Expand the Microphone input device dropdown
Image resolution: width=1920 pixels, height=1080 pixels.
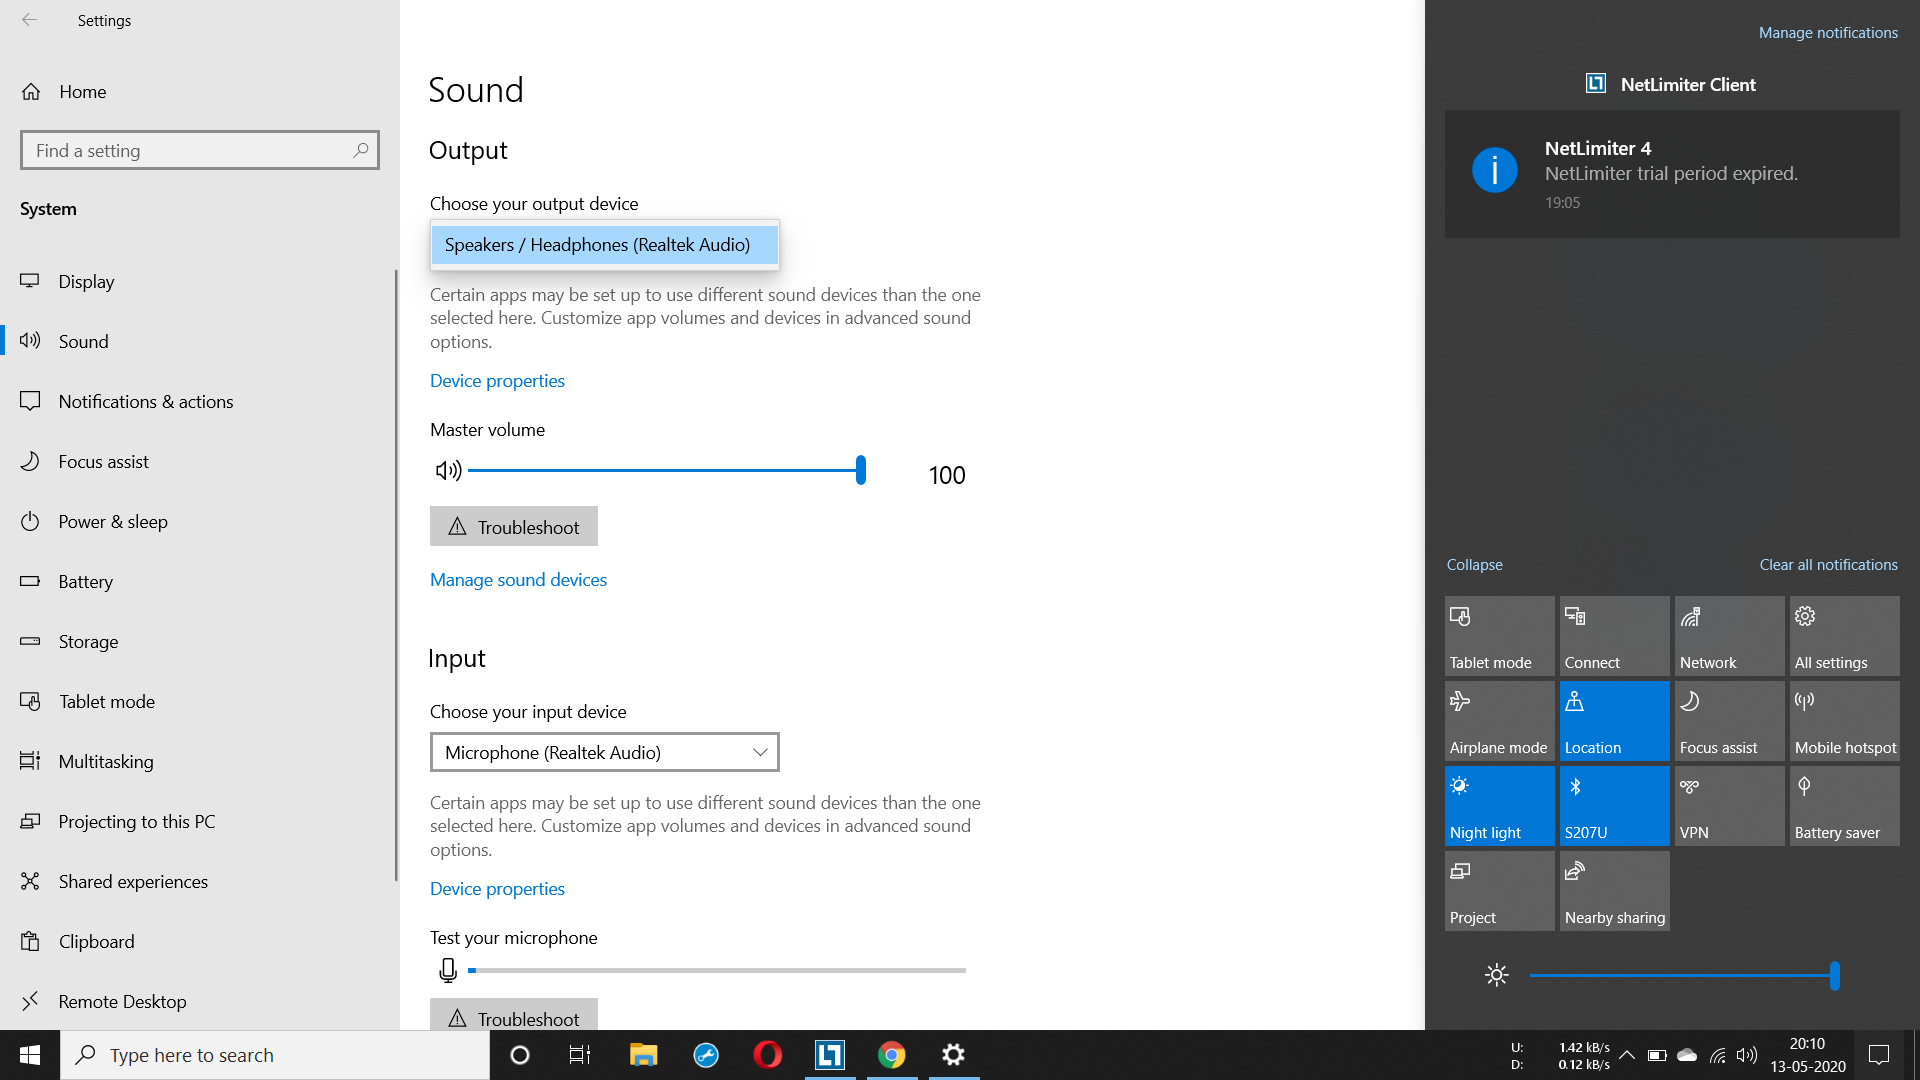(604, 752)
